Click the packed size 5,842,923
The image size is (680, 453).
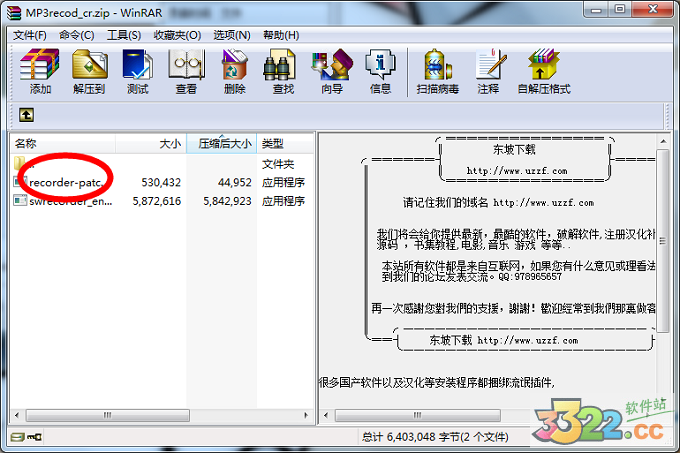[x=227, y=201]
